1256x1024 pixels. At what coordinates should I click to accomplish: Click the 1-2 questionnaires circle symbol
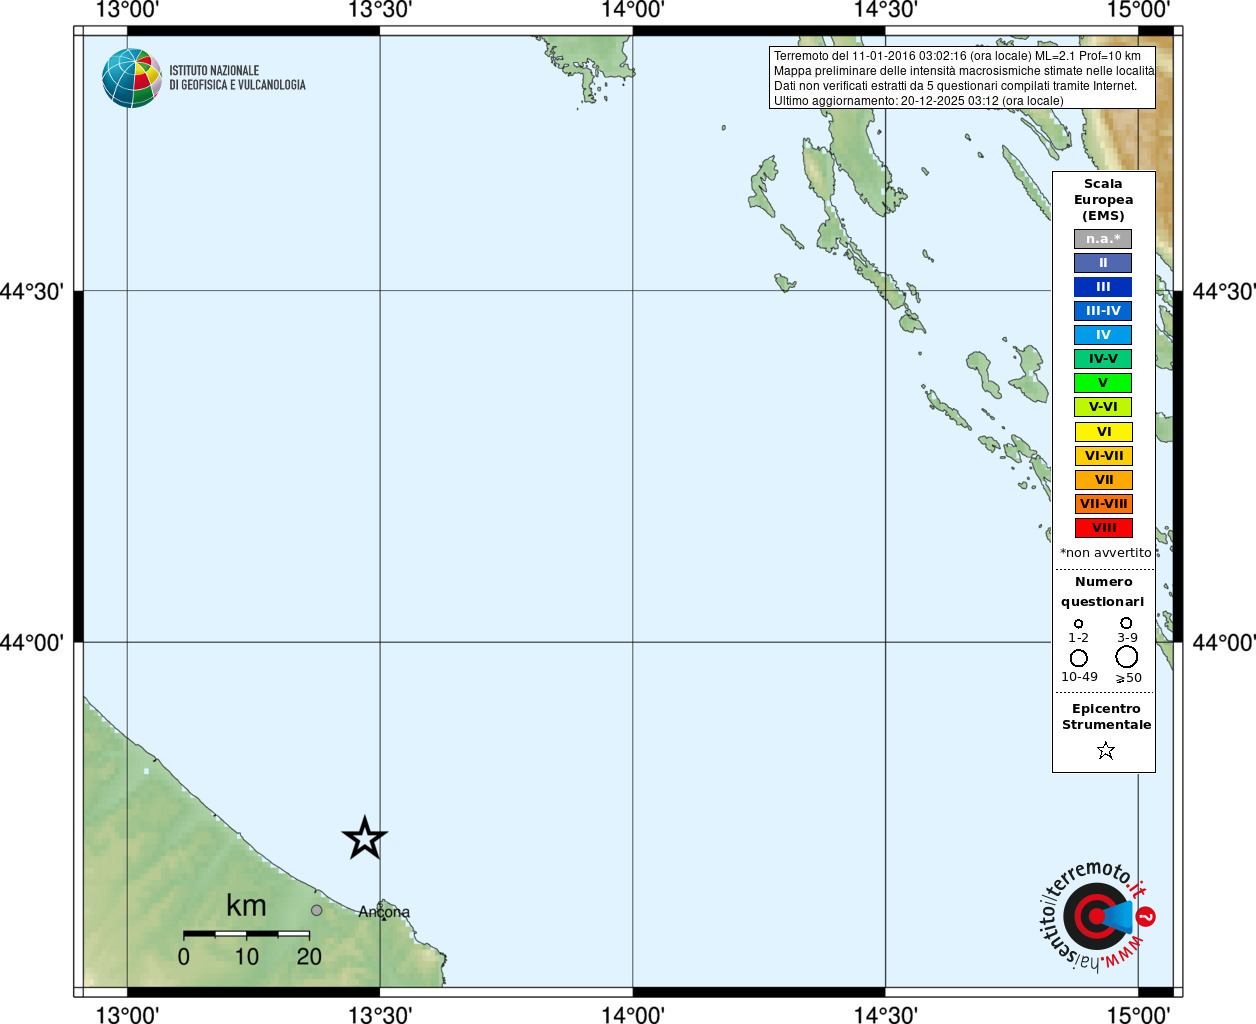click(1078, 624)
